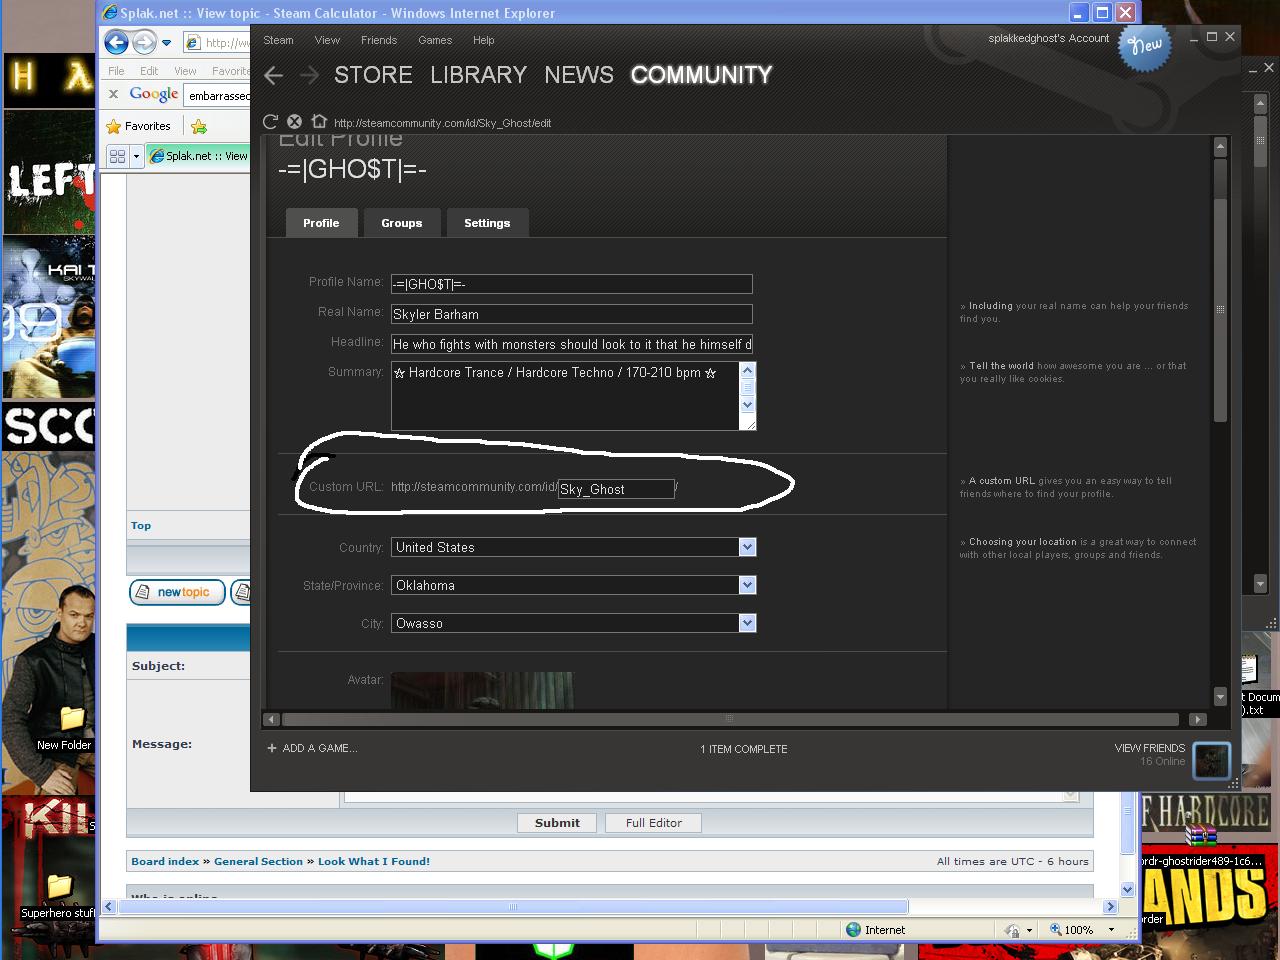Expand the Country dropdown

click(747, 547)
